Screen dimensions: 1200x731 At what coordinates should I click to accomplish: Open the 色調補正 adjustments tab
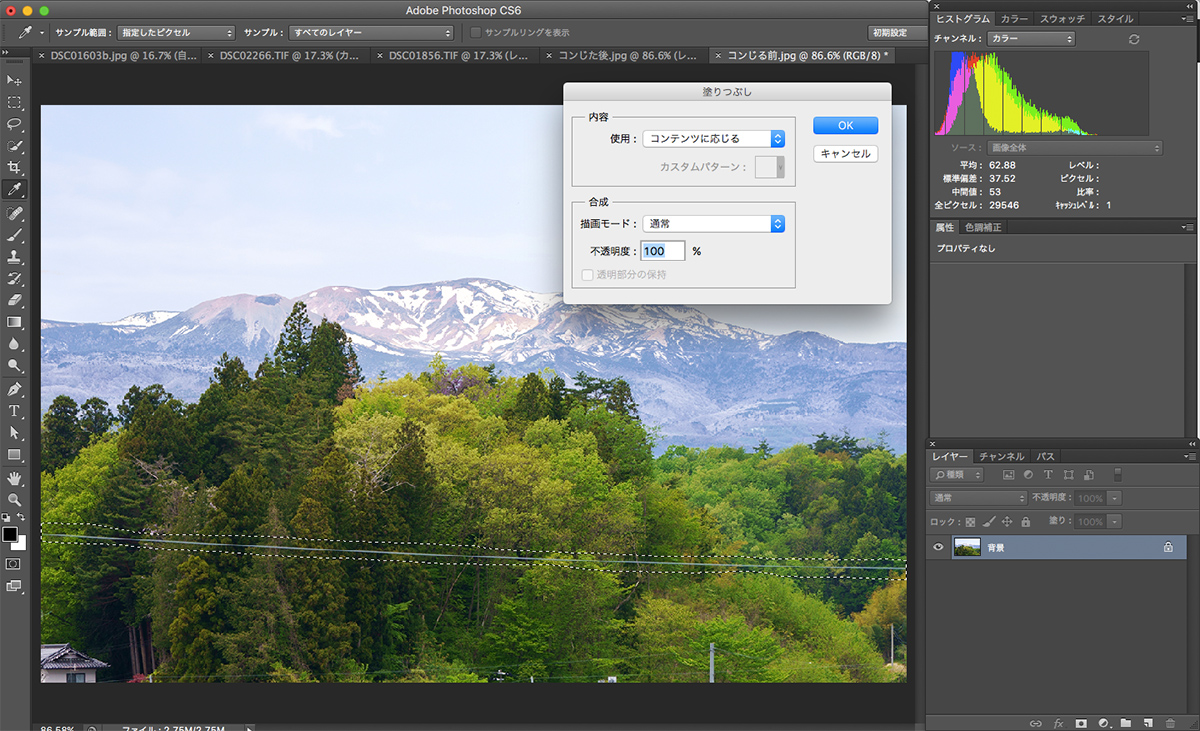pos(984,227)
